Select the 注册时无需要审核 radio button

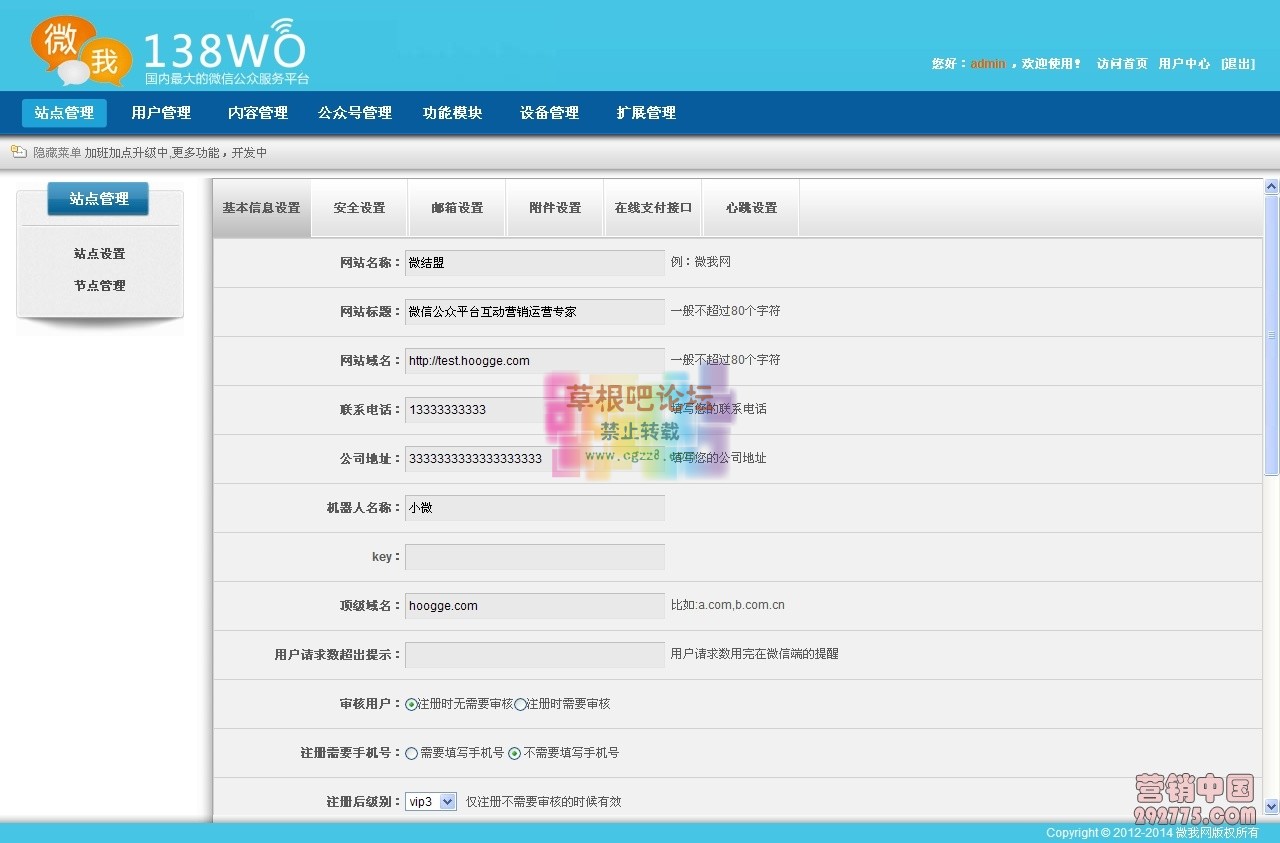pyautogui.click(x=410, y=703)
